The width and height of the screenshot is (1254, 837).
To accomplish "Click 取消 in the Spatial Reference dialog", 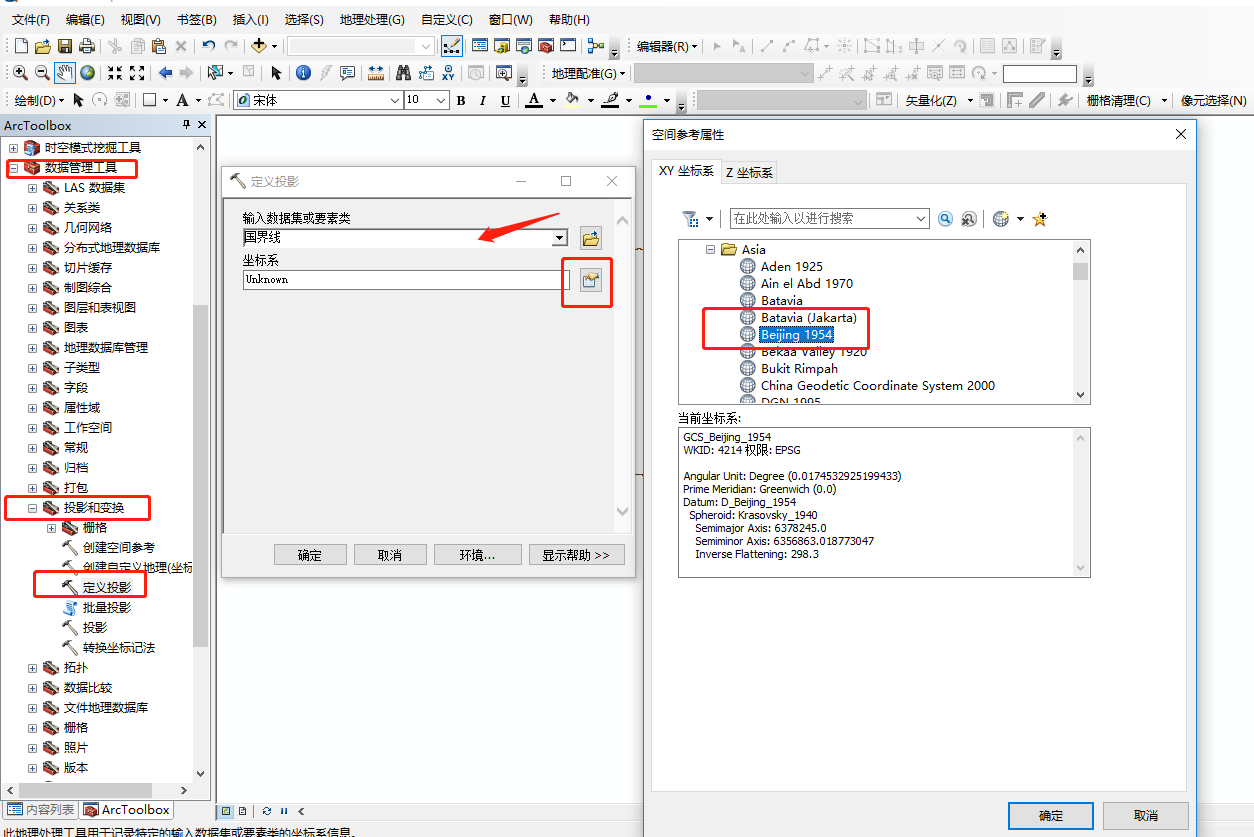I will 1146,816.
